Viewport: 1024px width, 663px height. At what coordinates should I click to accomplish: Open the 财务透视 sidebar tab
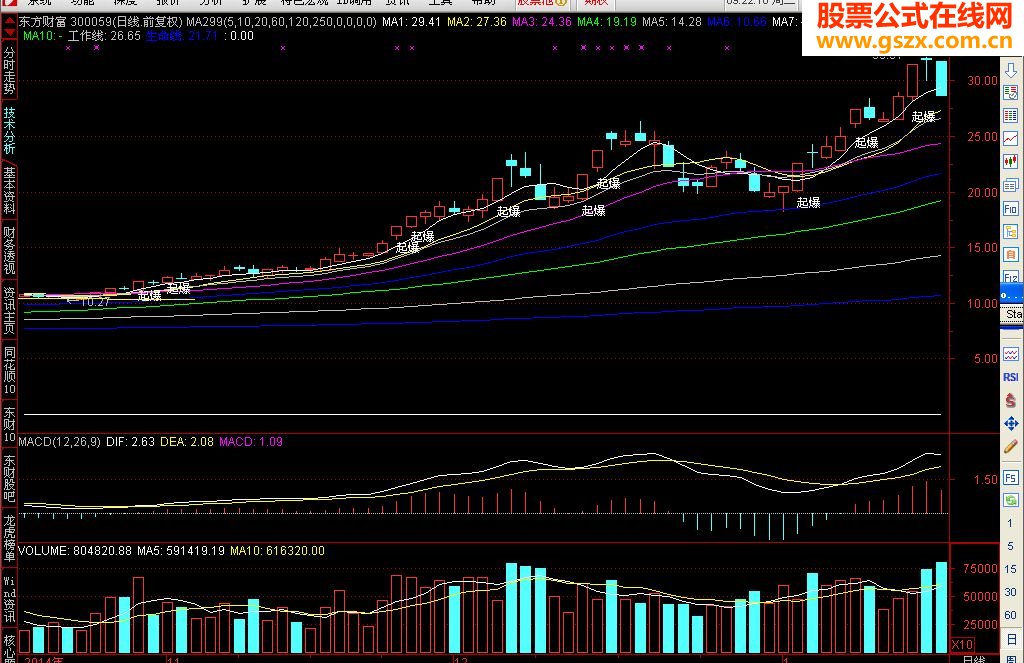coord(9,250)
